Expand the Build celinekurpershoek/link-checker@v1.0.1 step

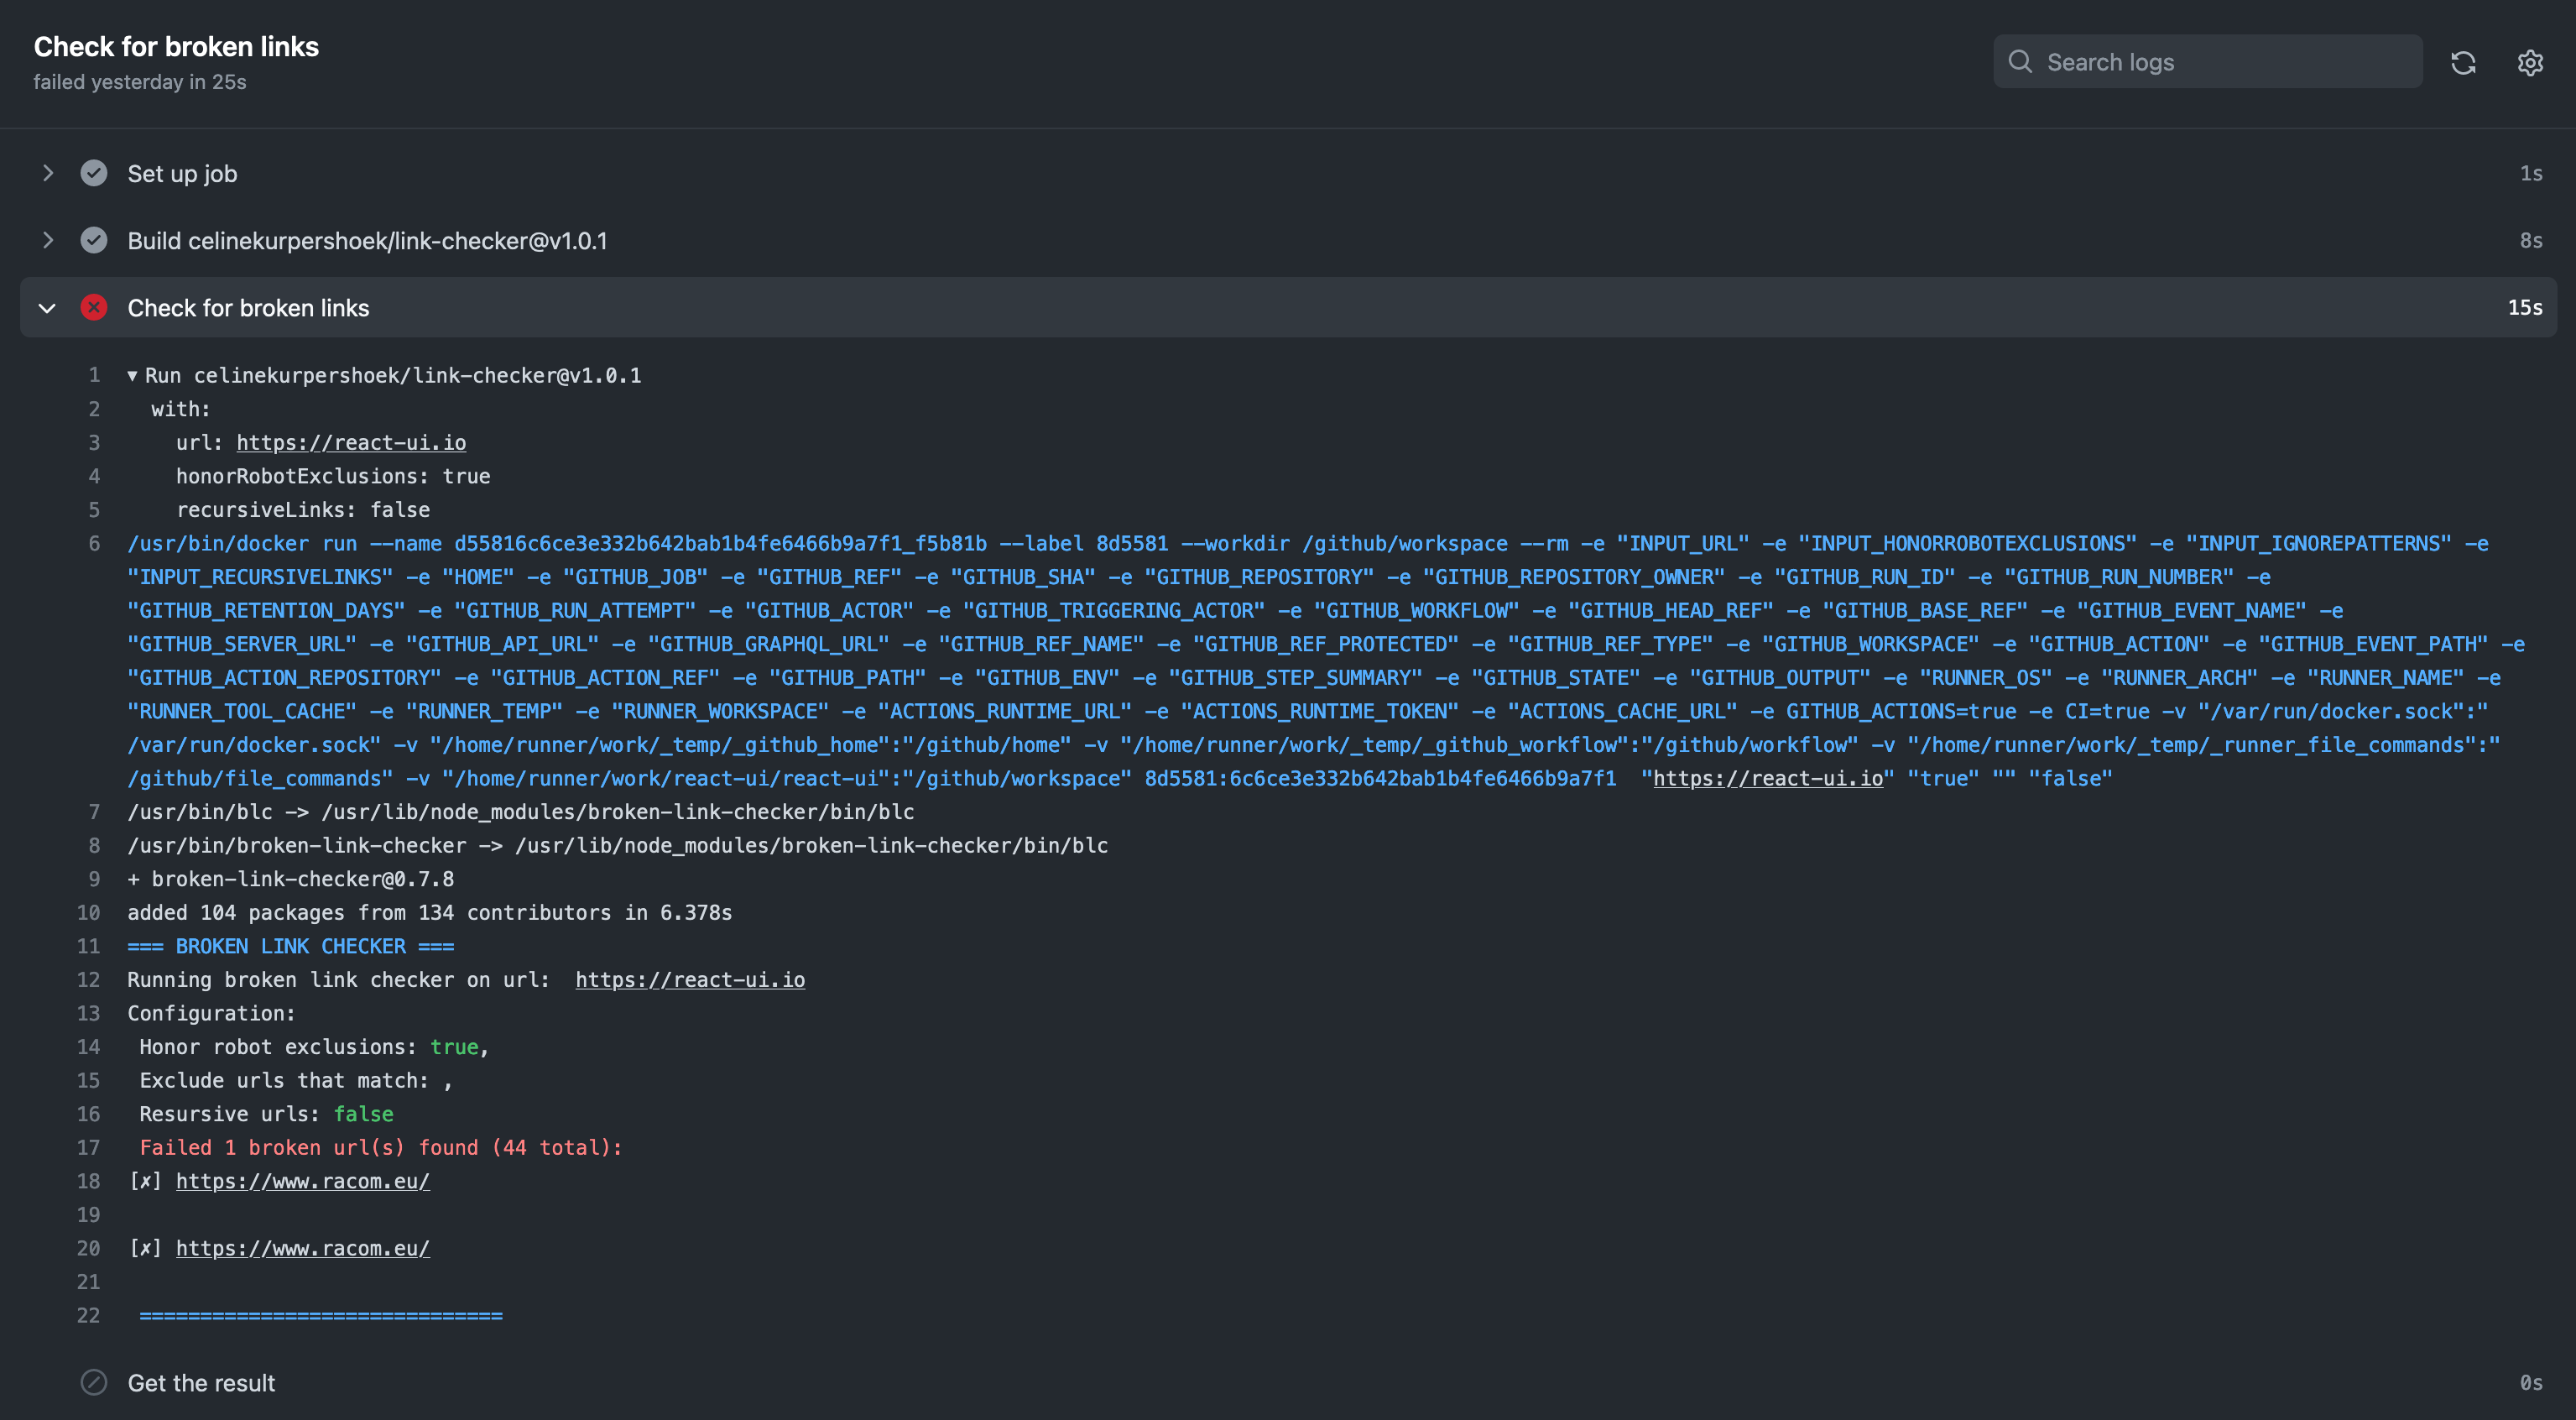[x=47, y=240]
